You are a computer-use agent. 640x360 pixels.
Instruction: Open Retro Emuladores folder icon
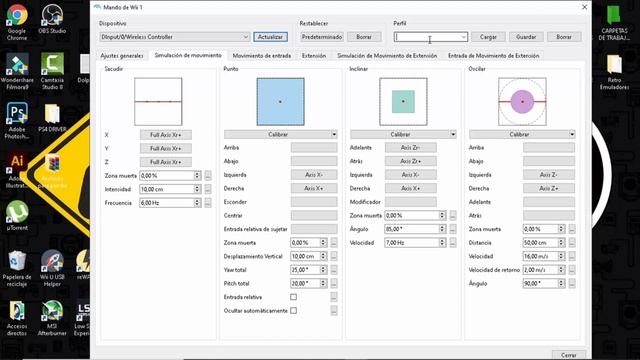[614, 71]
